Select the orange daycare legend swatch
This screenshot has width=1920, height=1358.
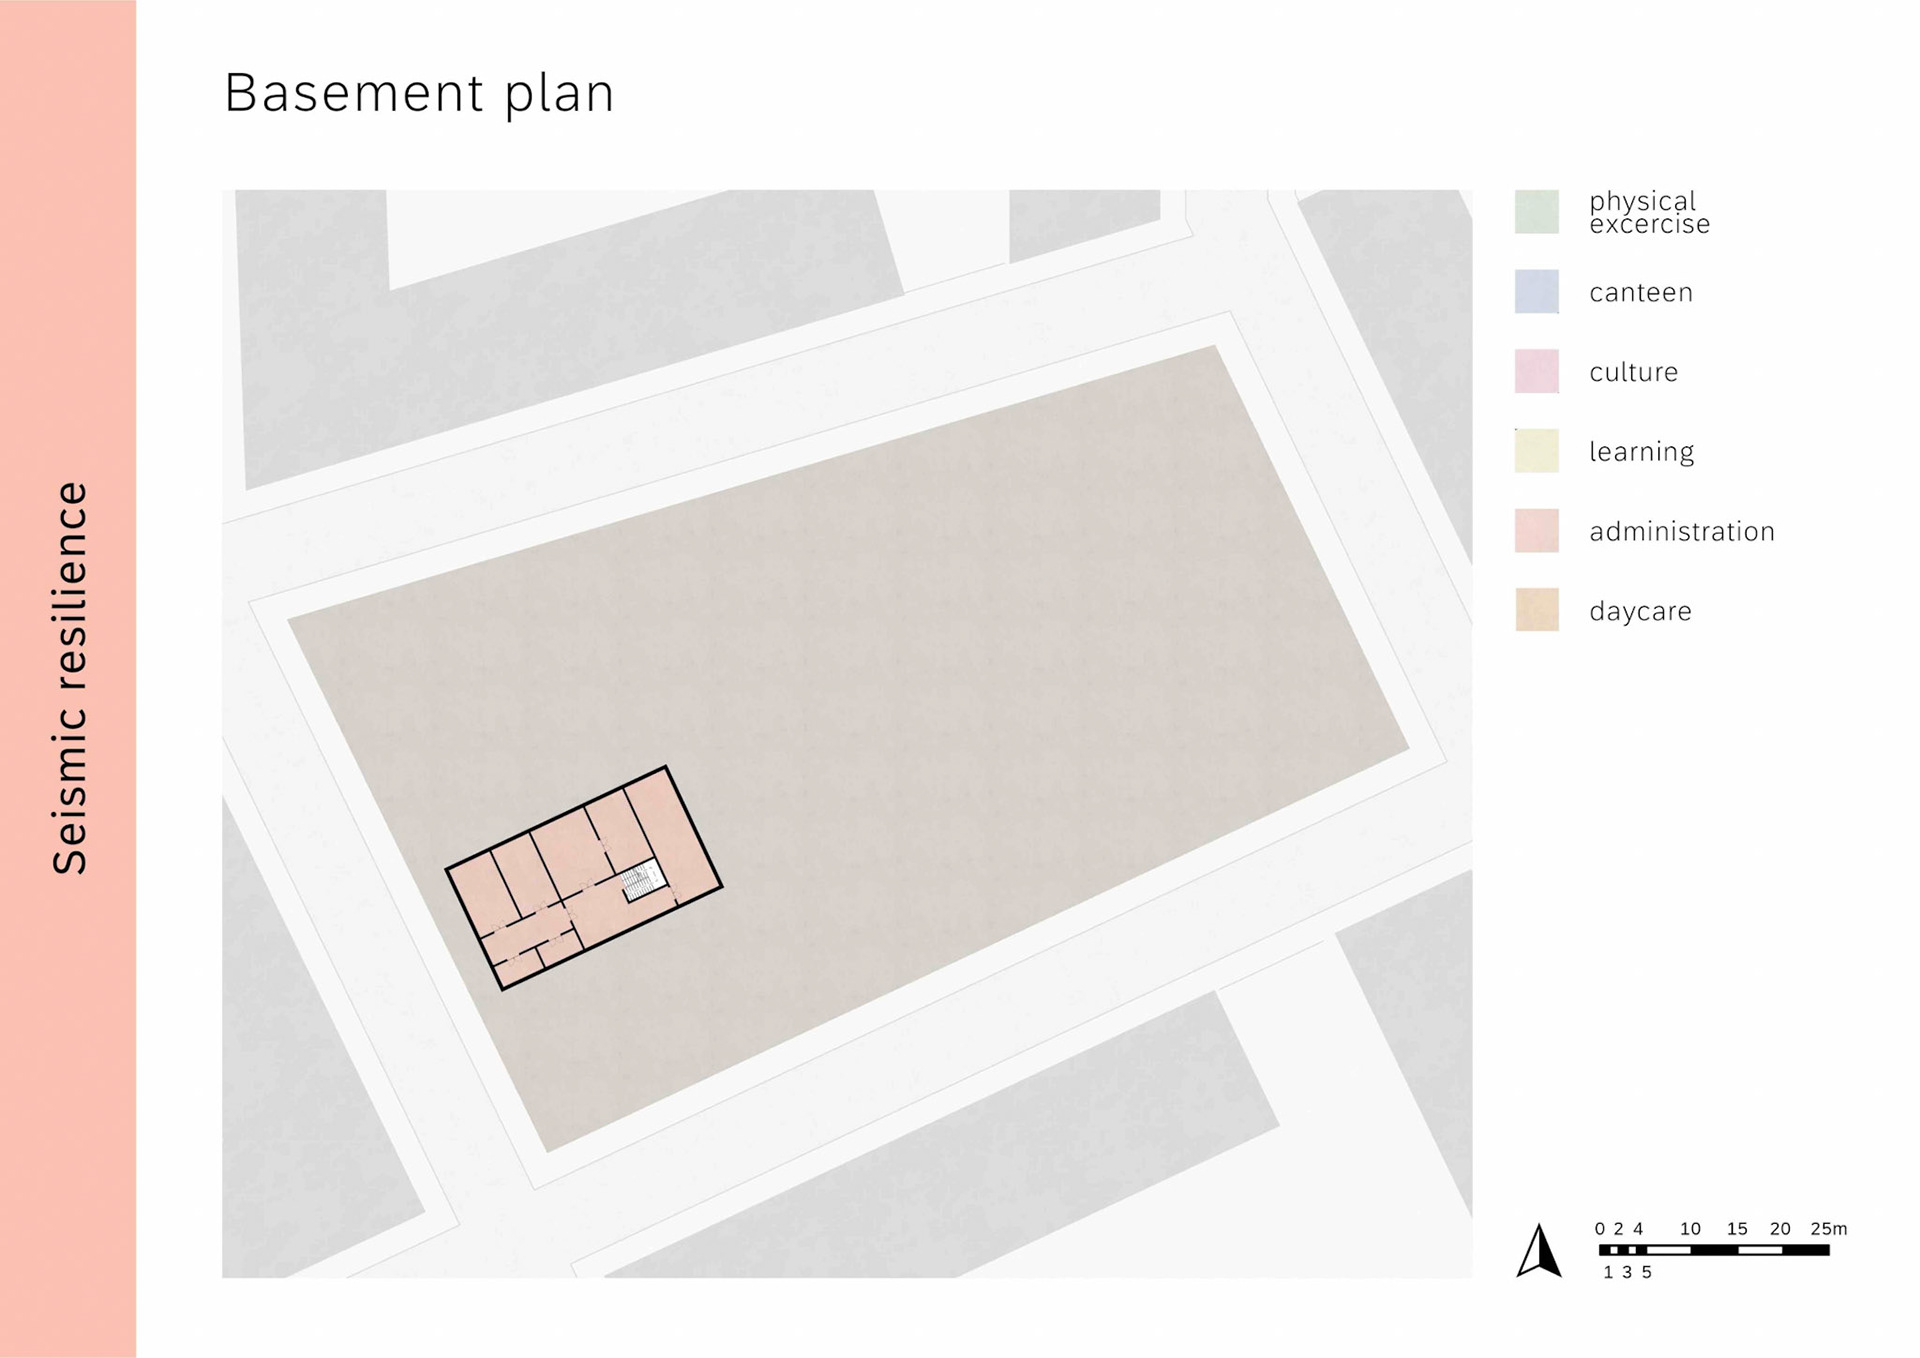1537,610
